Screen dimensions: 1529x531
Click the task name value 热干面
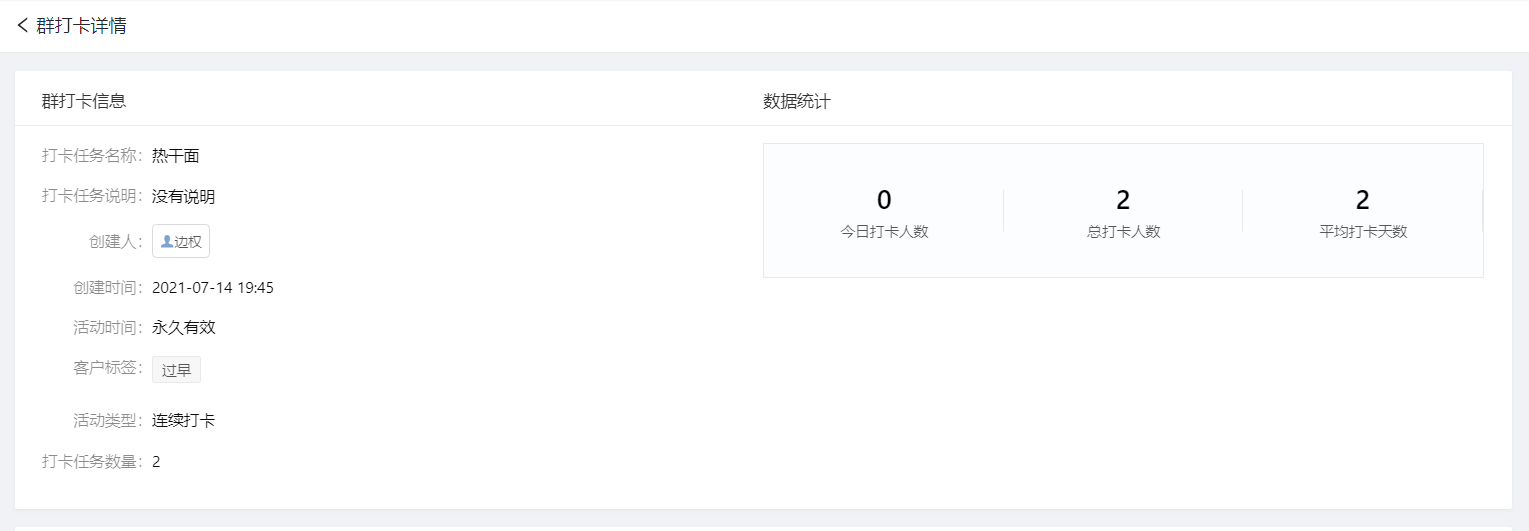tap(176, 155)
